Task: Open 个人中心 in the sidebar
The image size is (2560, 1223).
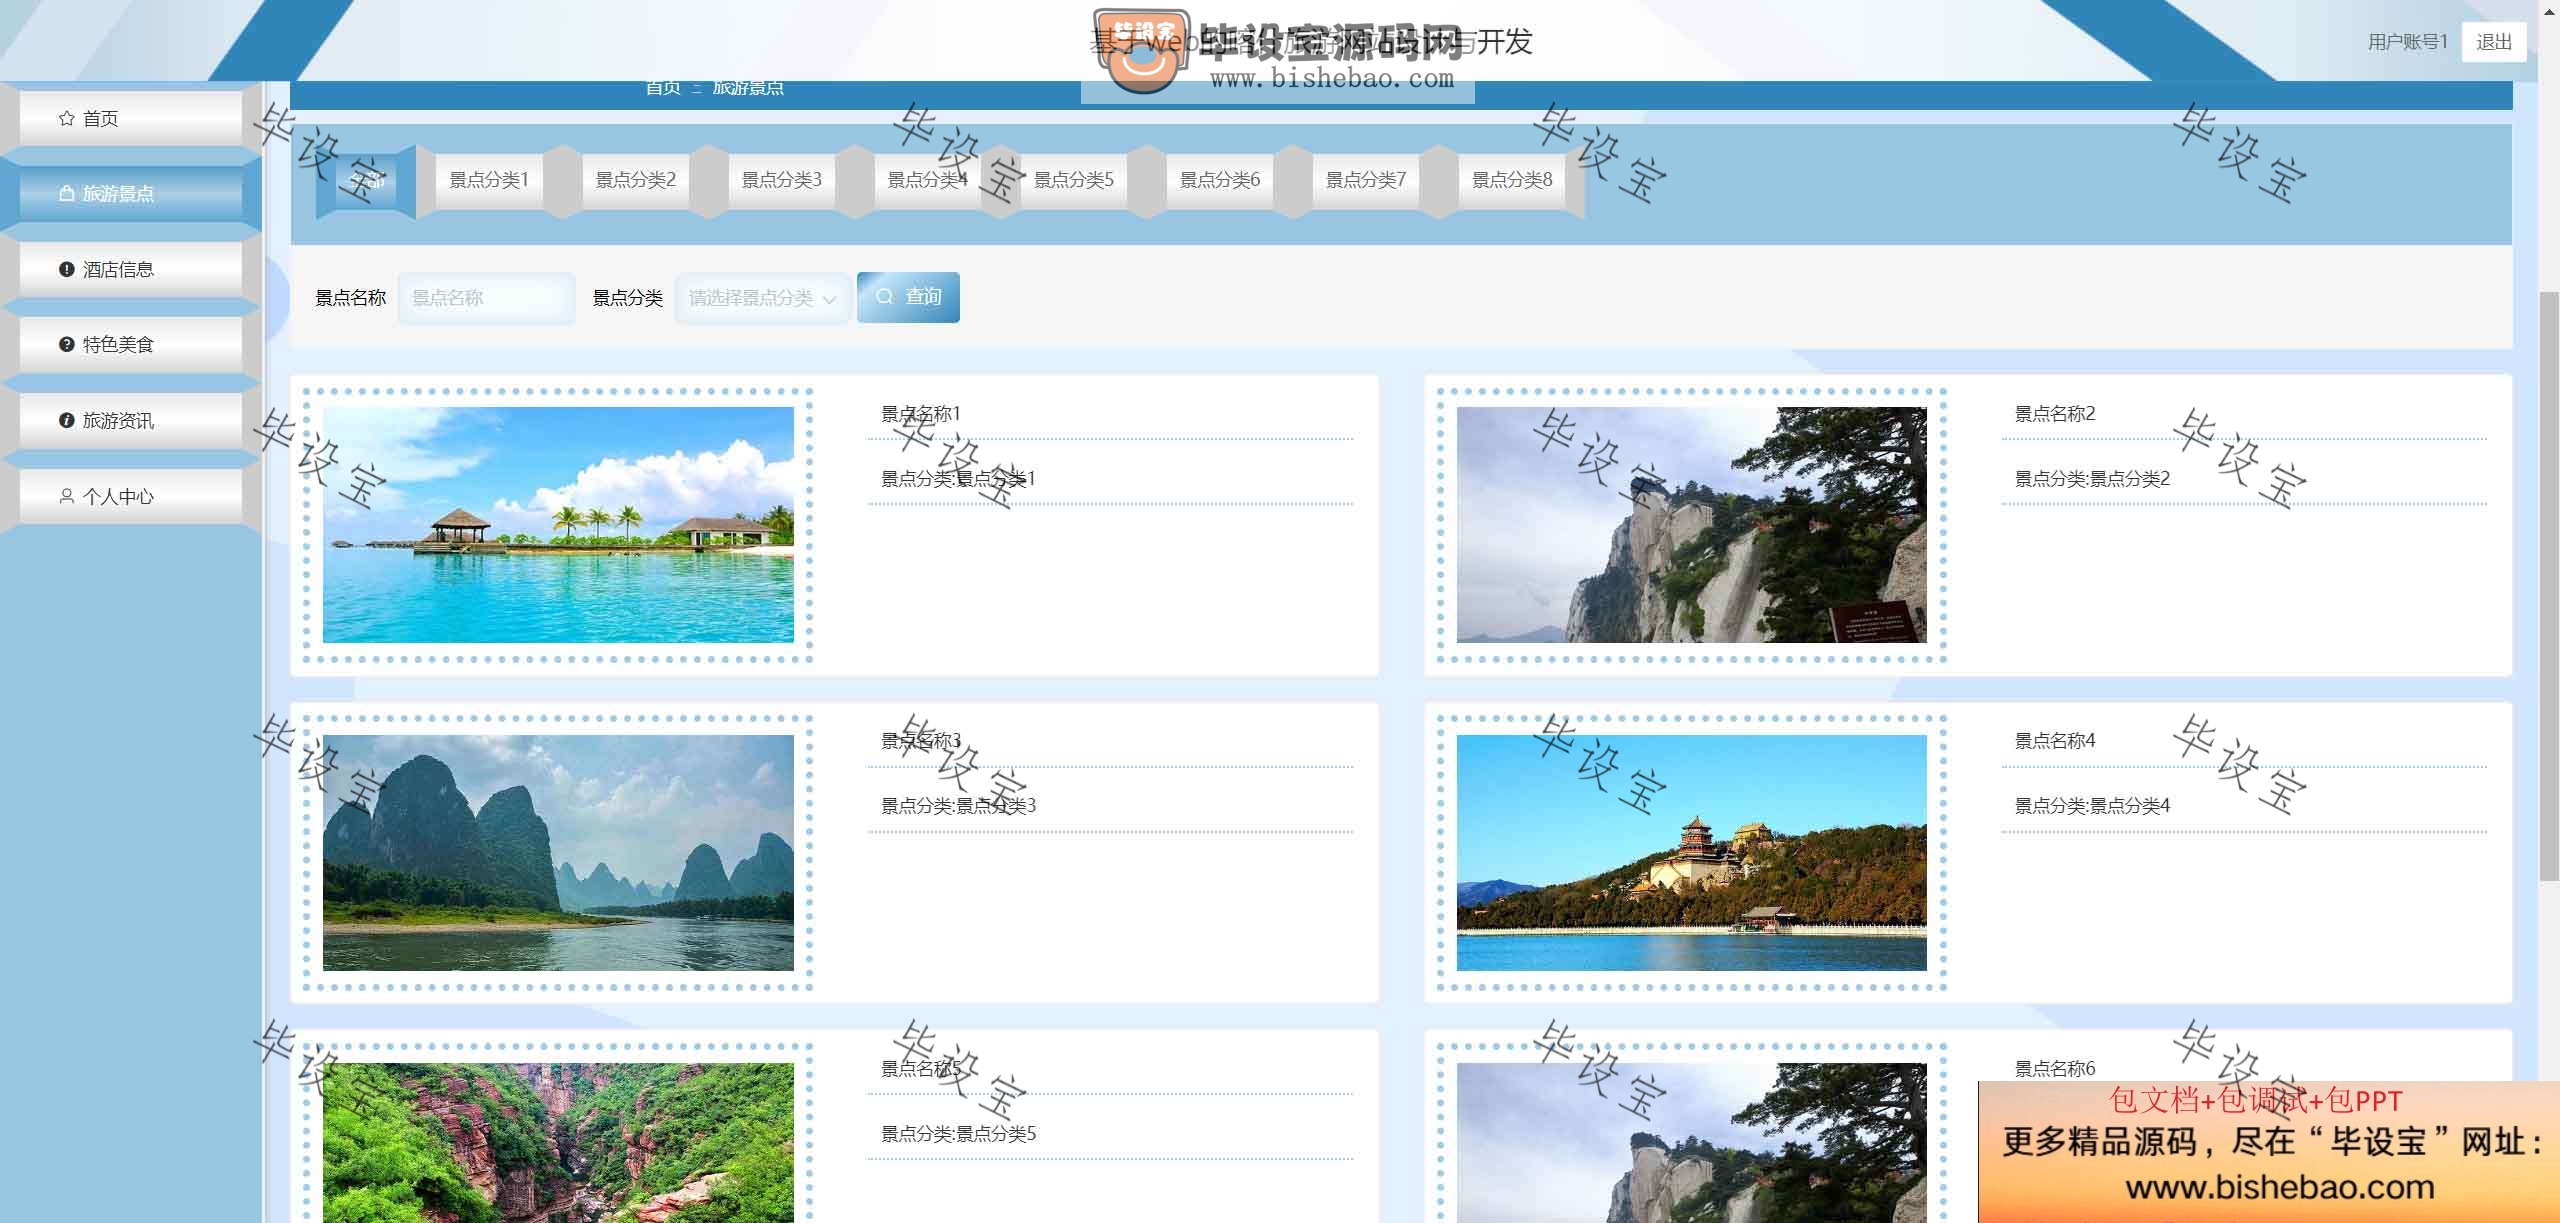Action: 131,496
